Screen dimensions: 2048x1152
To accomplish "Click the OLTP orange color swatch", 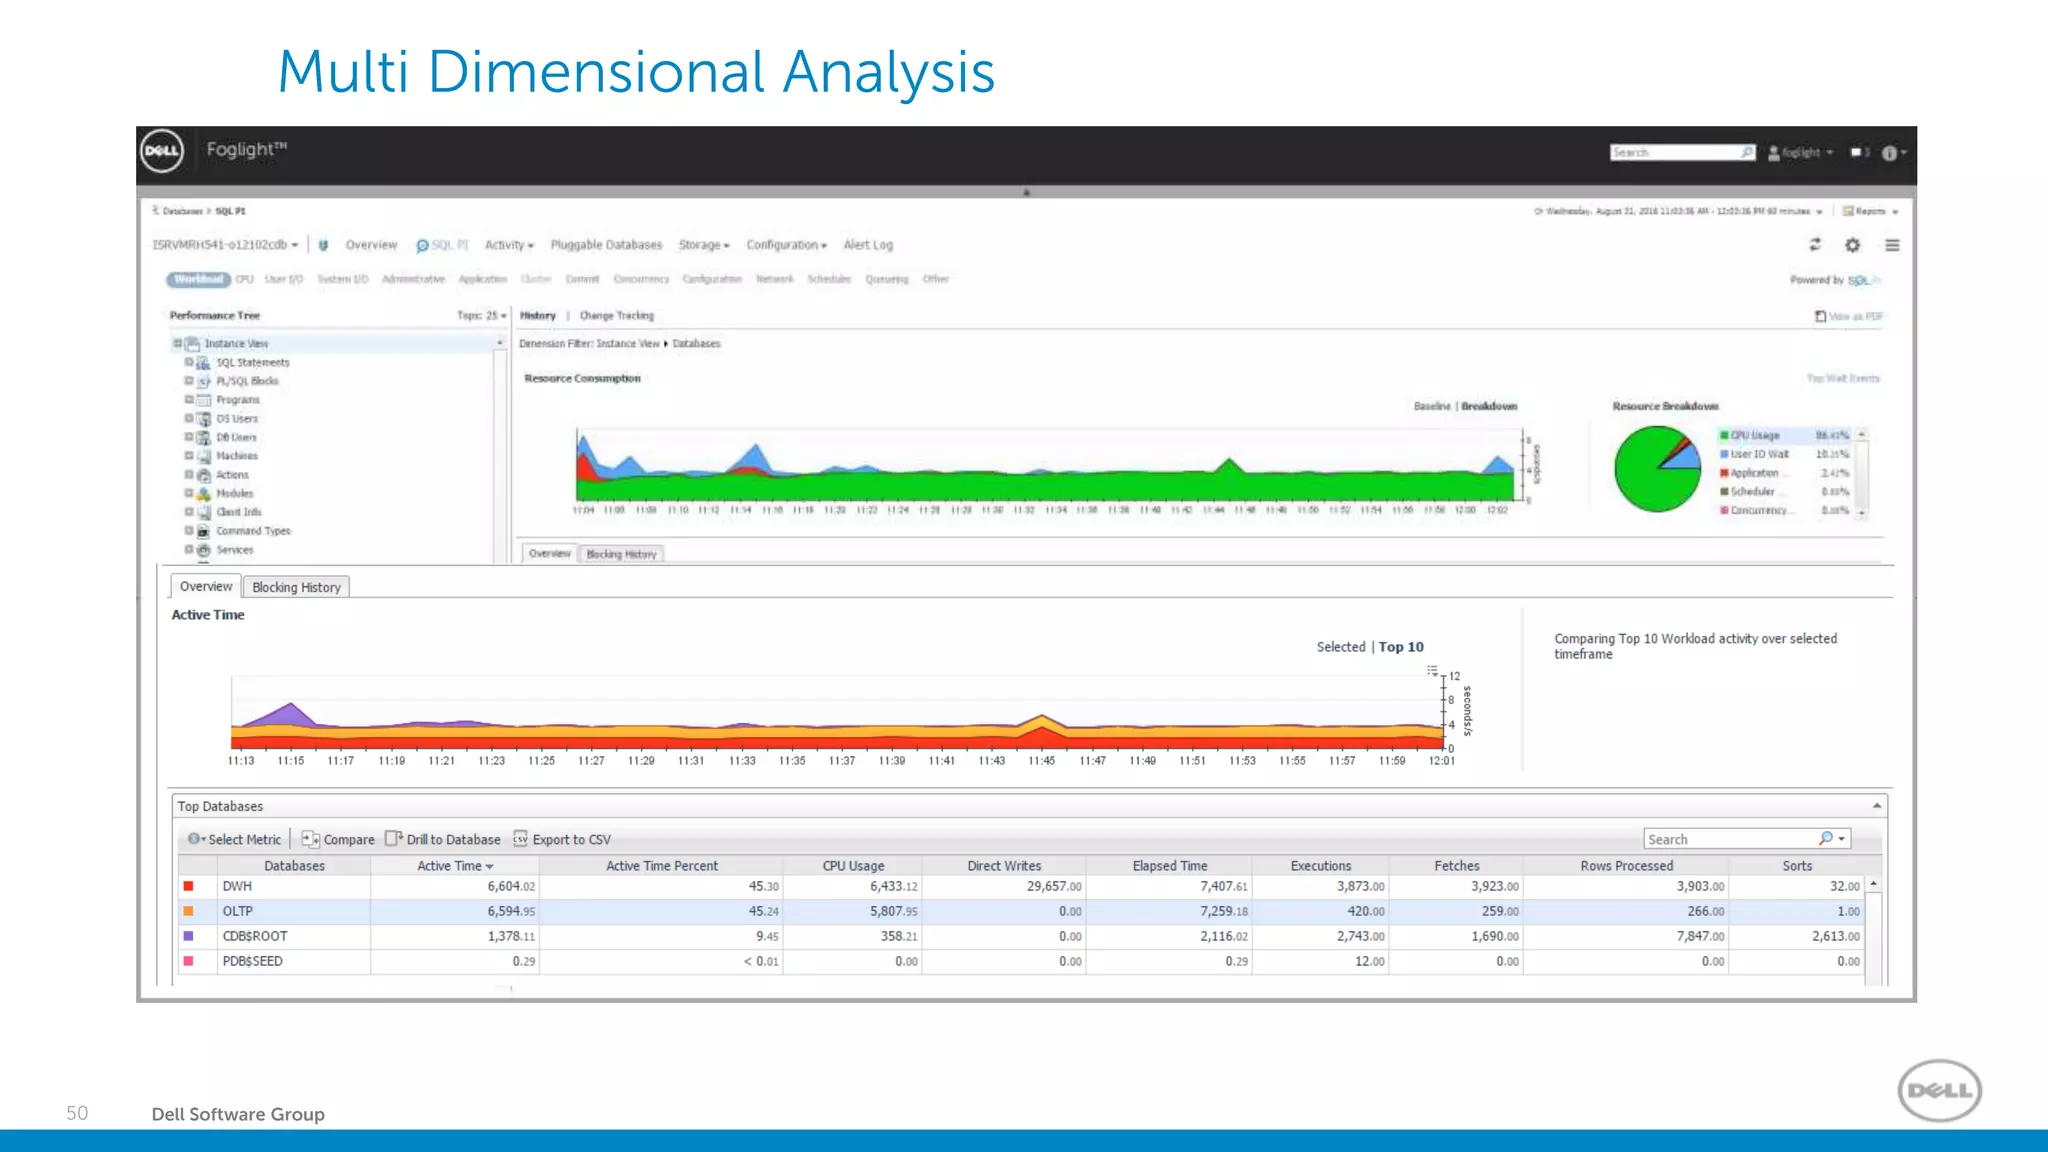I will click(188, 911).
